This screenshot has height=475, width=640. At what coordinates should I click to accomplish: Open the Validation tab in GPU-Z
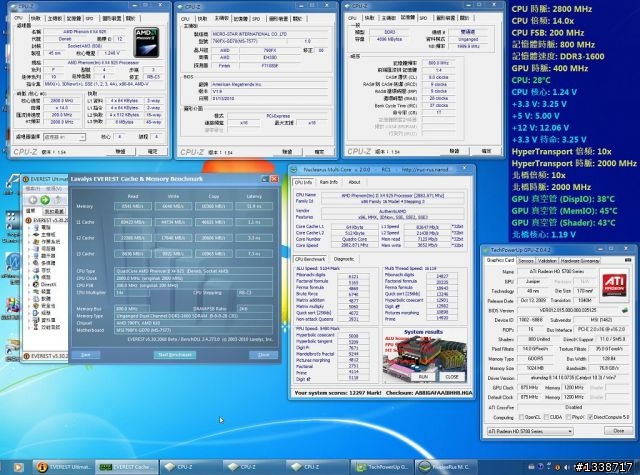click(x=547, y=260)
